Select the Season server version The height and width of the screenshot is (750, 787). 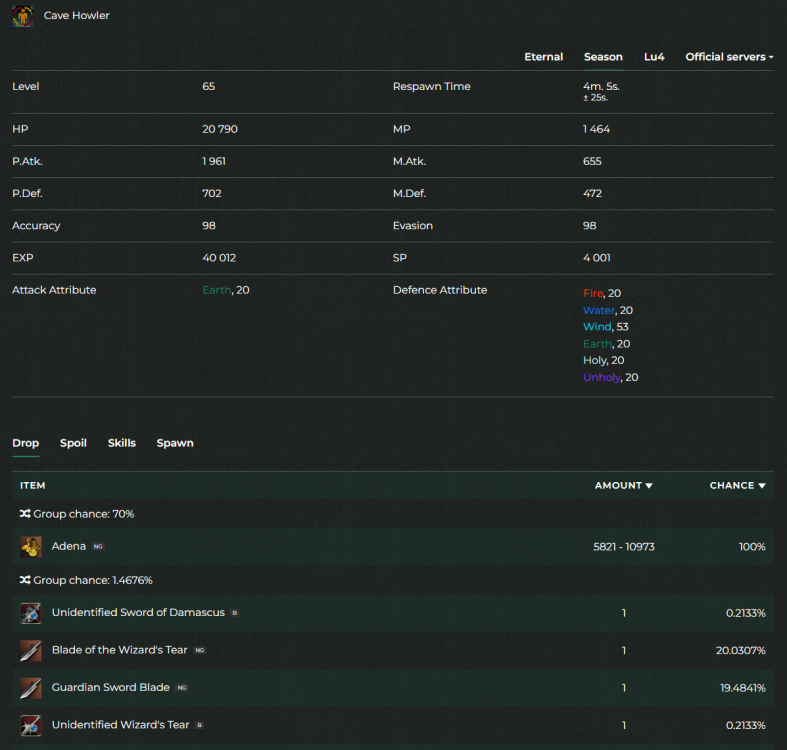click(x=603, y=57)
